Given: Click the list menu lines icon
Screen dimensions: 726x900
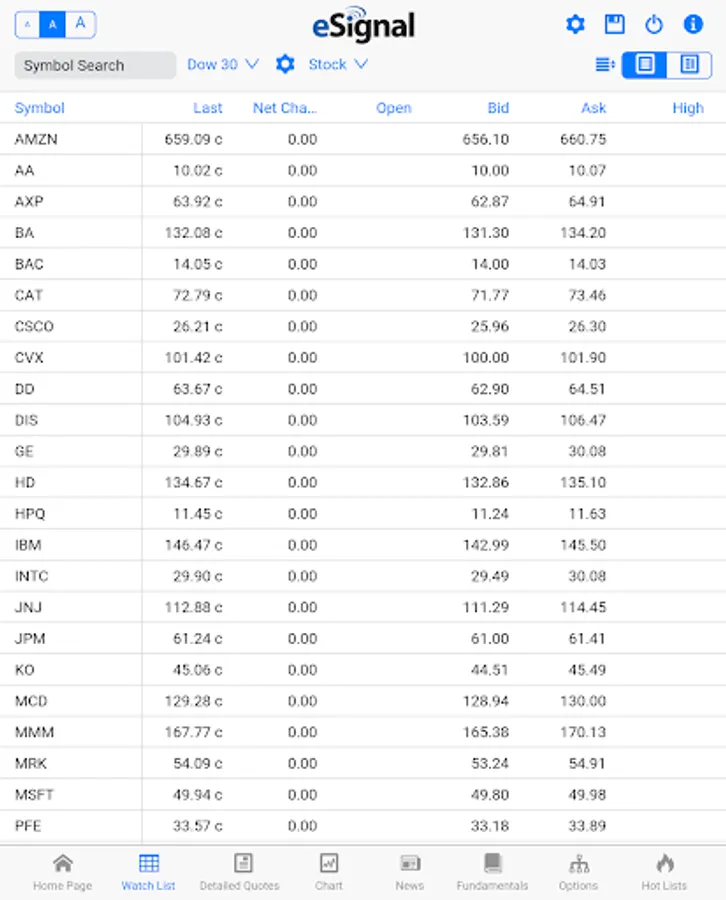Looking at the screenshot, I should point(604,64).
